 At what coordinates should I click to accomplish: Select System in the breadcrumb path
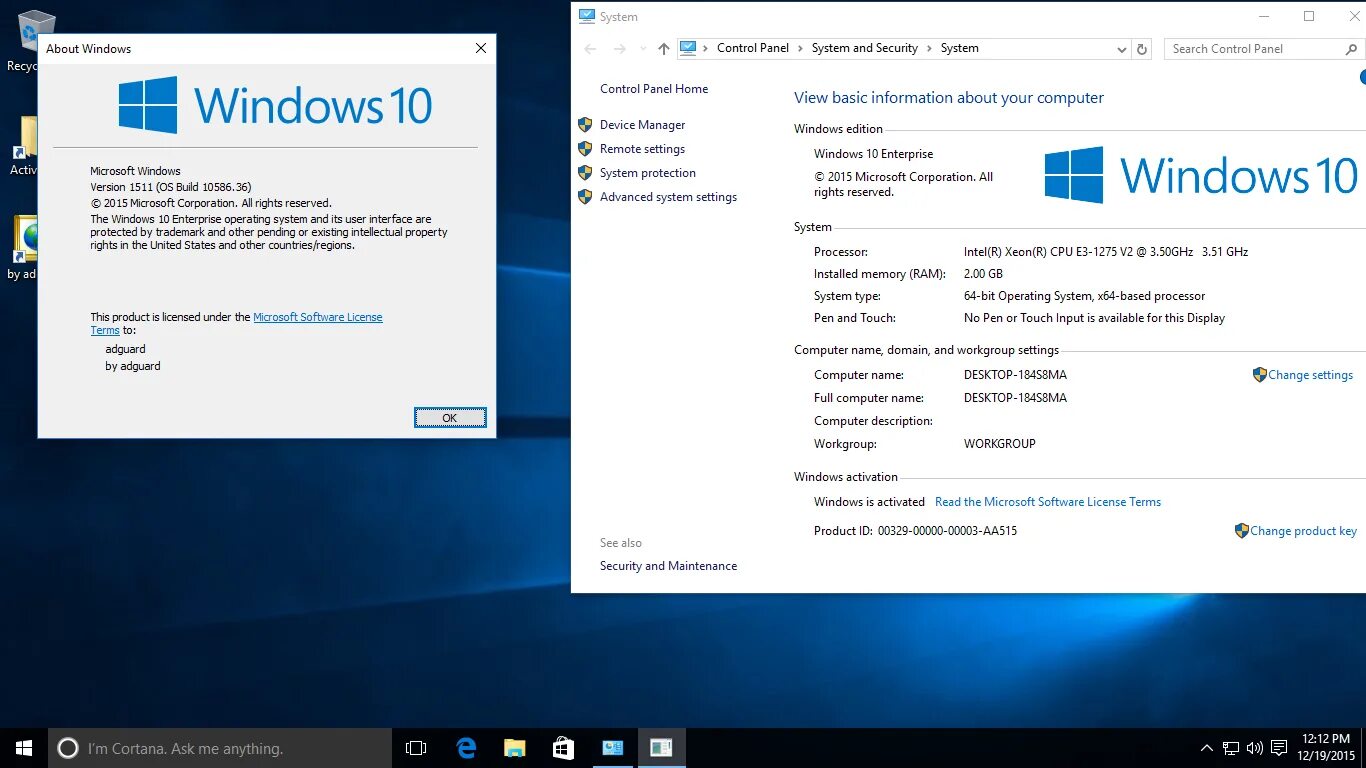(x=960, y=48)
